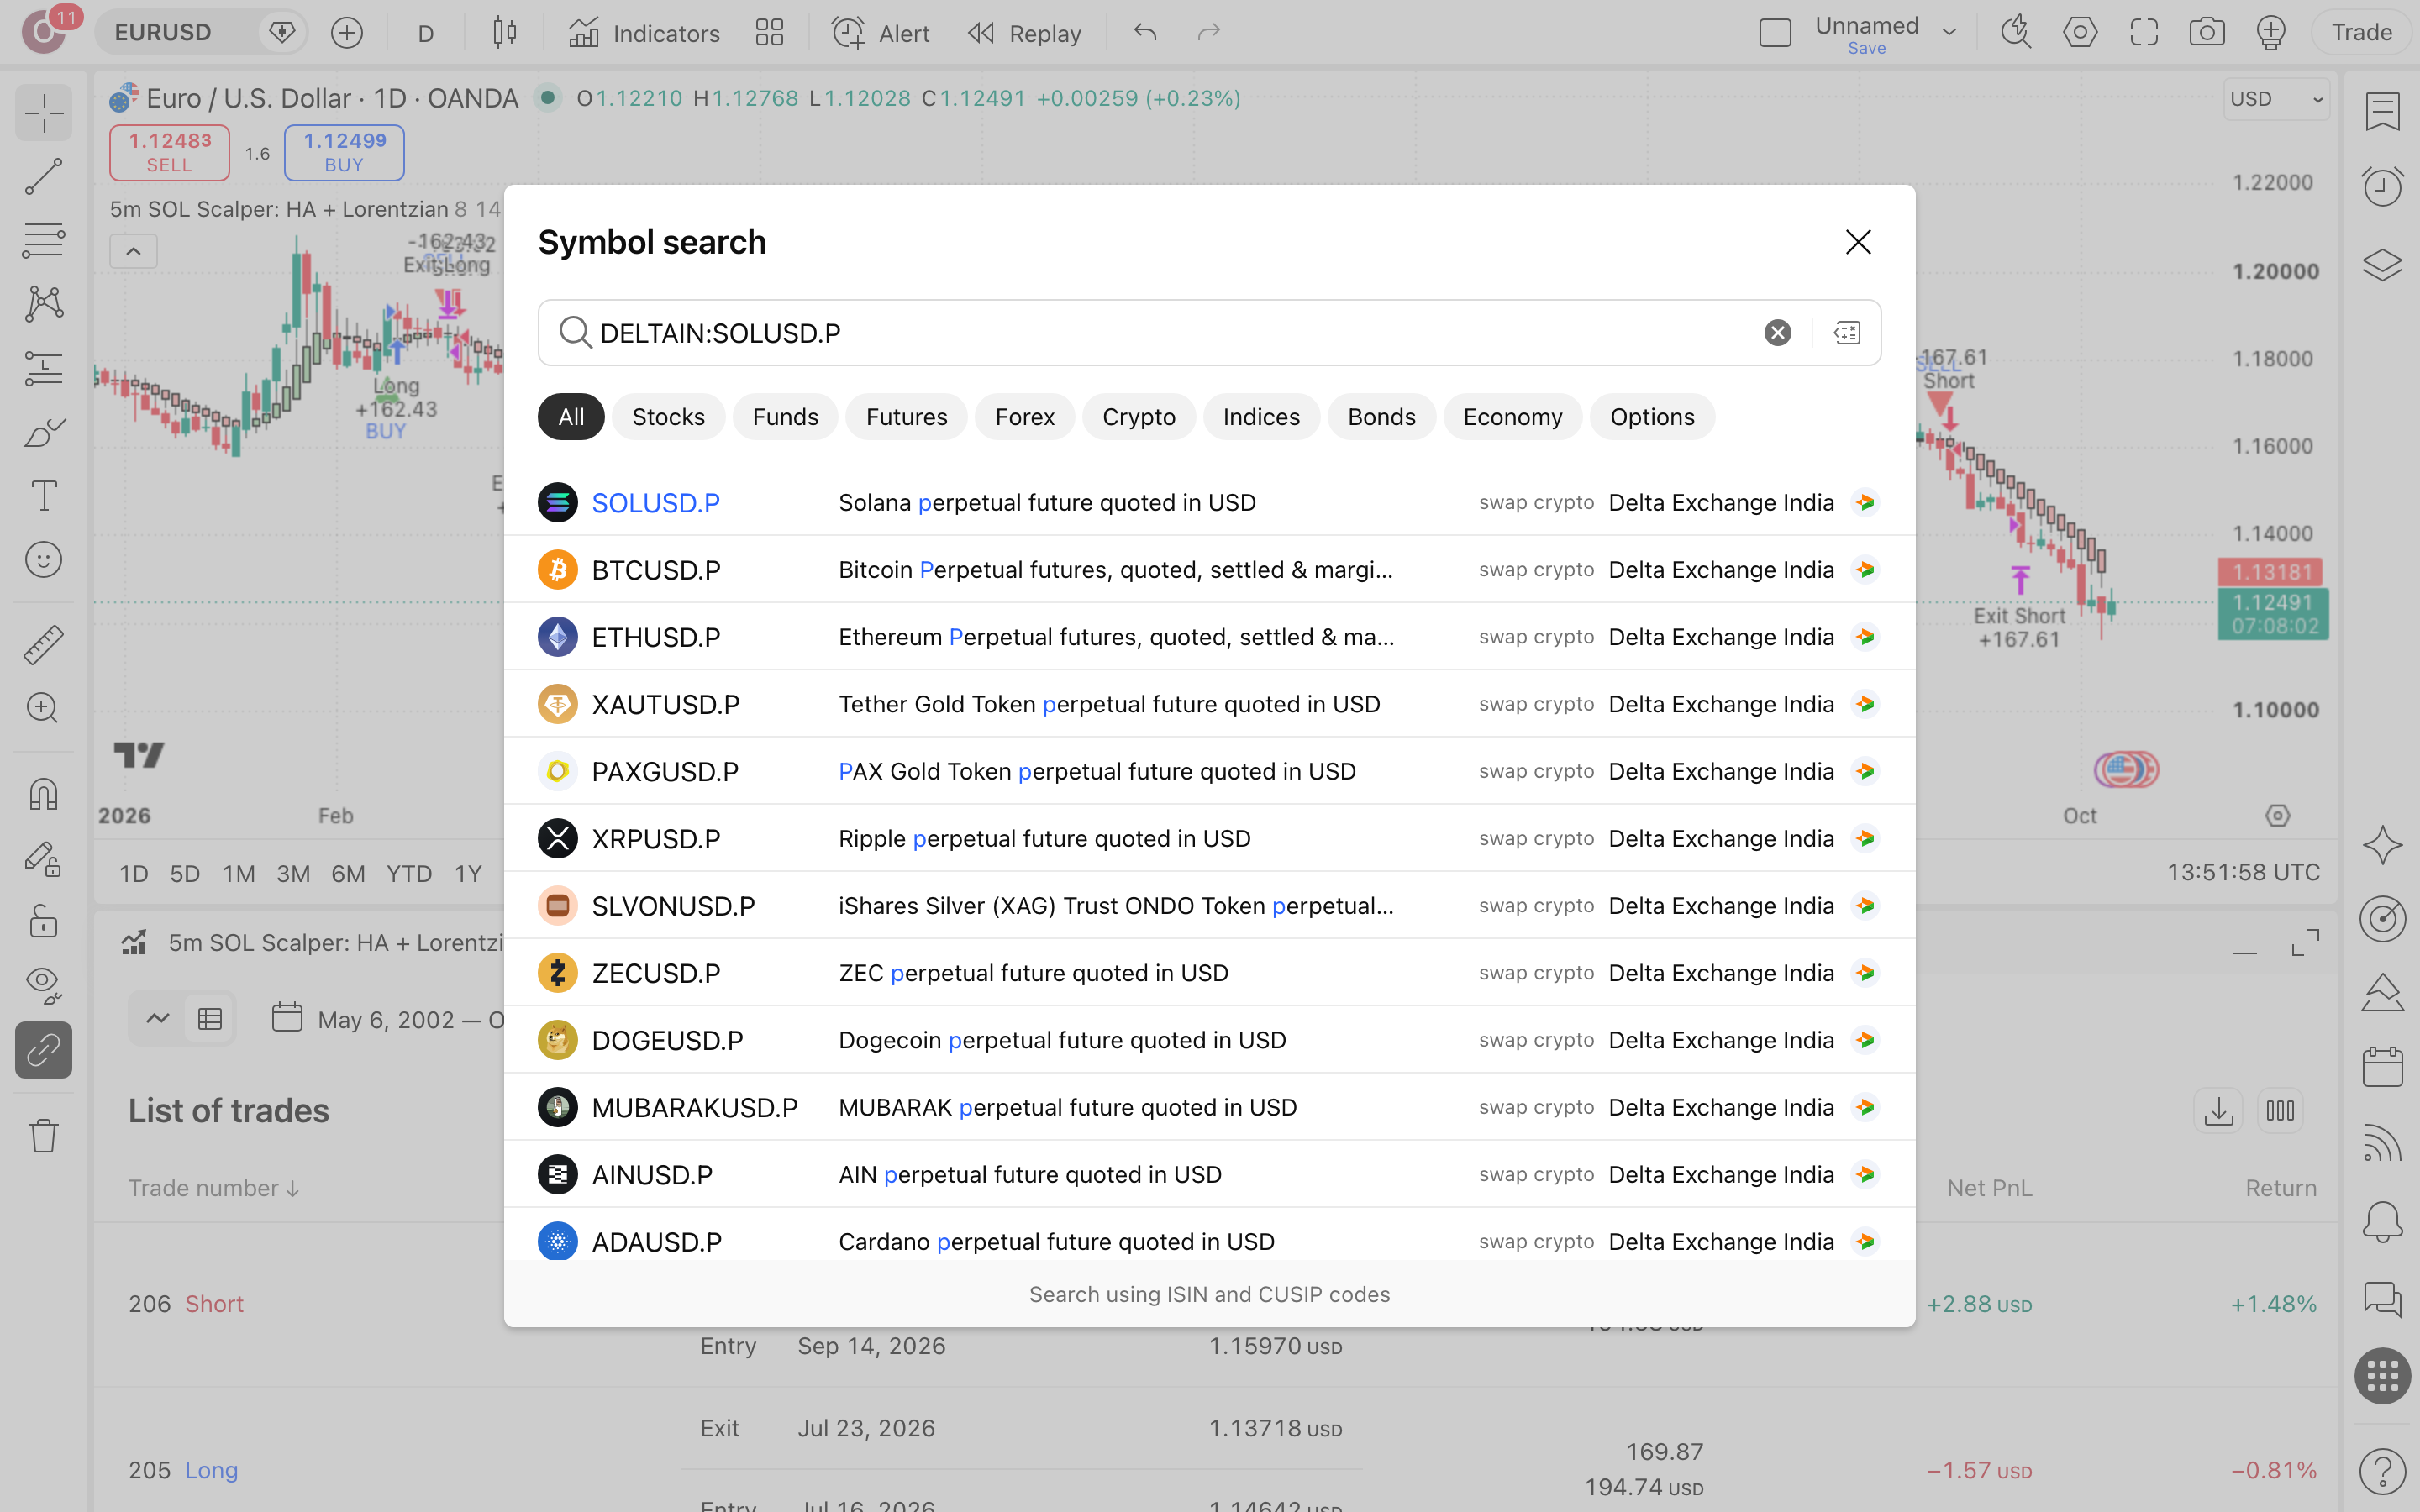Expand the Unnamed layout dropdown arrow

(x=1948, y=33)
